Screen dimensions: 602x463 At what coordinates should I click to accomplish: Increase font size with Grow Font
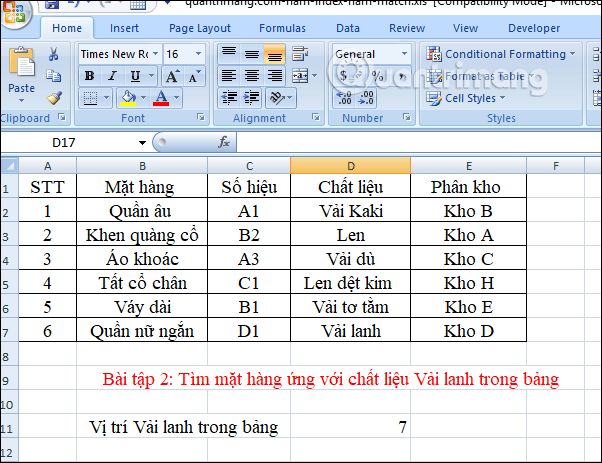point(172,76)
